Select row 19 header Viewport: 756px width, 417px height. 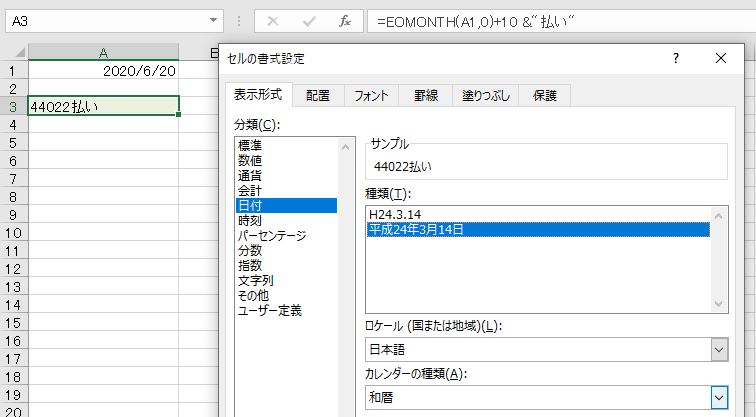[13, 395]
